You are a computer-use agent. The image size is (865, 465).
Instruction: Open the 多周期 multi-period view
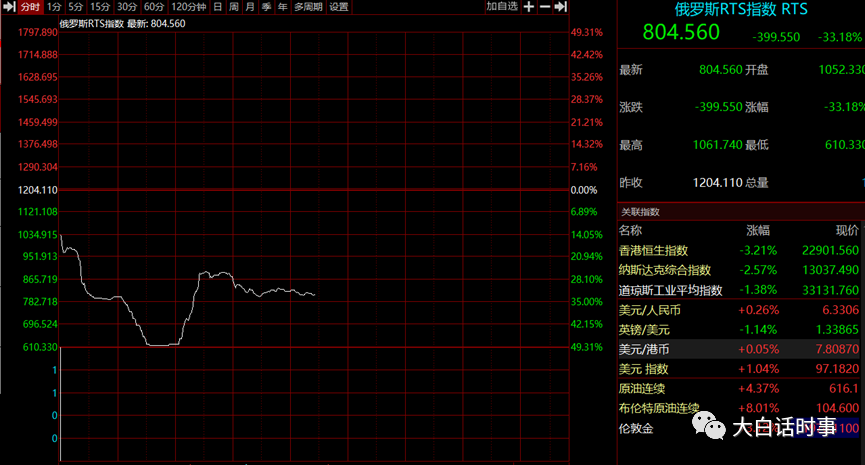tap(308, 7)
